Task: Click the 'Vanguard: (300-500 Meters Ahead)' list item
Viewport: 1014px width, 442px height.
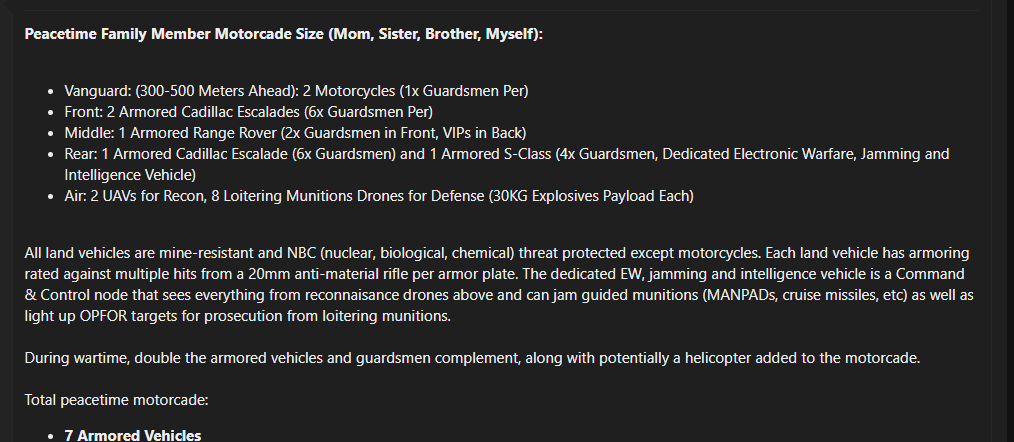Action: point(296,91)
